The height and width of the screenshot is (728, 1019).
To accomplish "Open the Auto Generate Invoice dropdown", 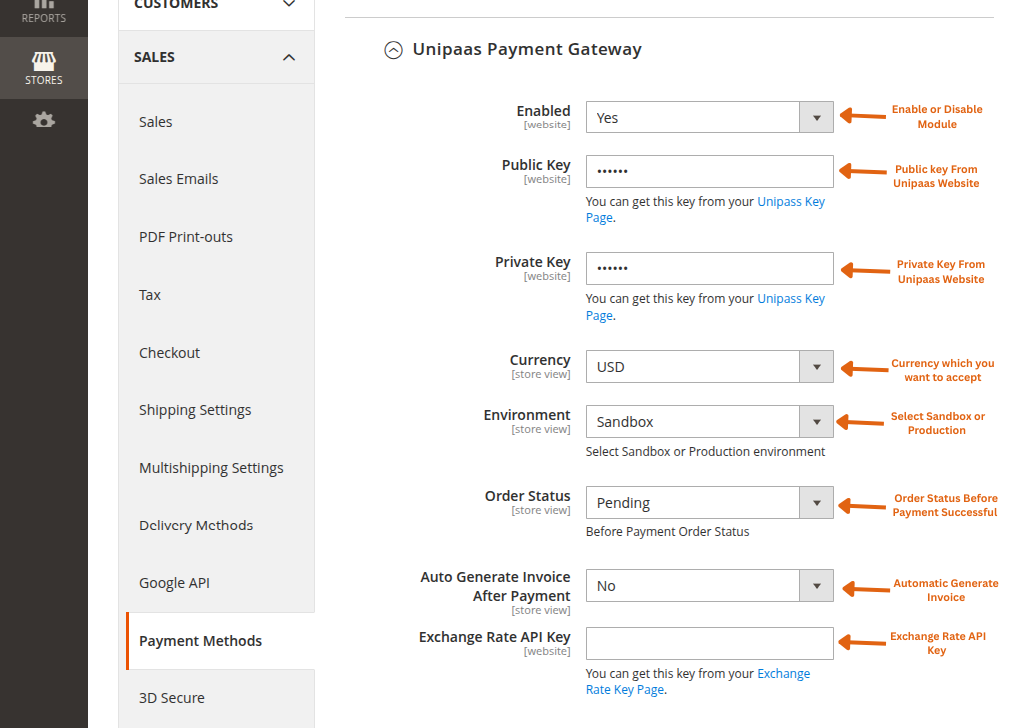I will click(817, 585).
